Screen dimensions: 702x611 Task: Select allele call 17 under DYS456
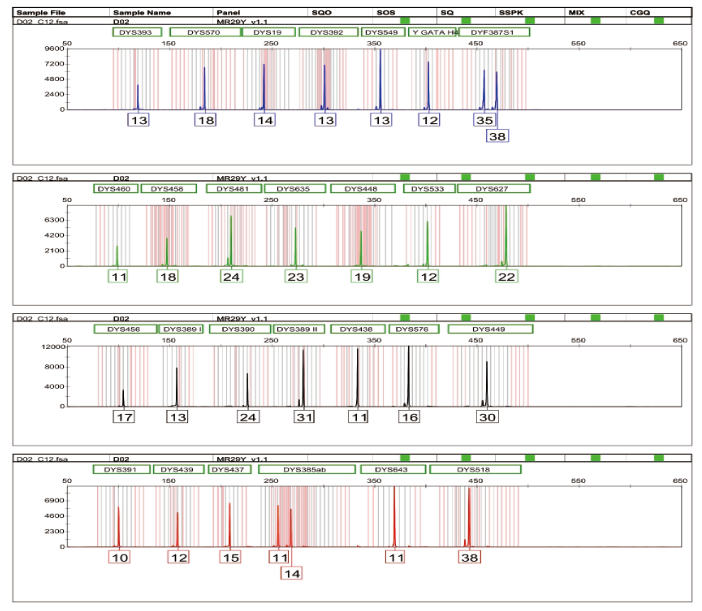[125, 416]
